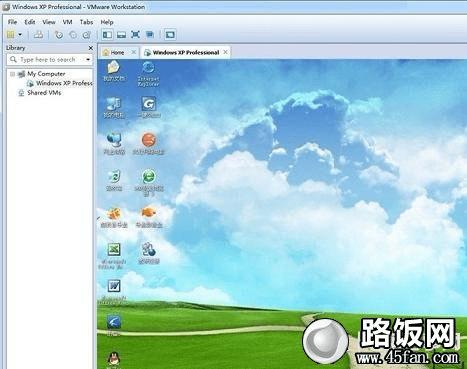The width and height of the screenshot is (467, 369).
Task: Click the revert to snapshot toolbar icon
Action: [x=73, y=35]
